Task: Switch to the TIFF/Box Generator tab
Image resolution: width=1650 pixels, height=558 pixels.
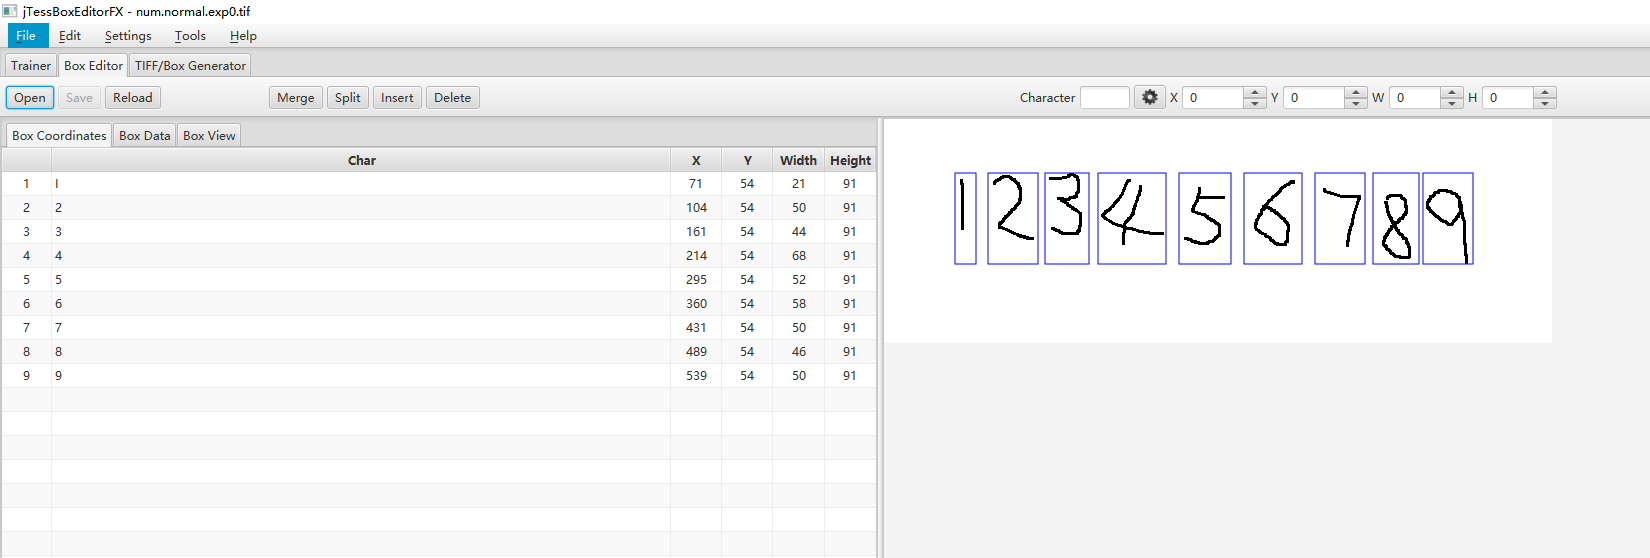Action: tap(190, 66)
